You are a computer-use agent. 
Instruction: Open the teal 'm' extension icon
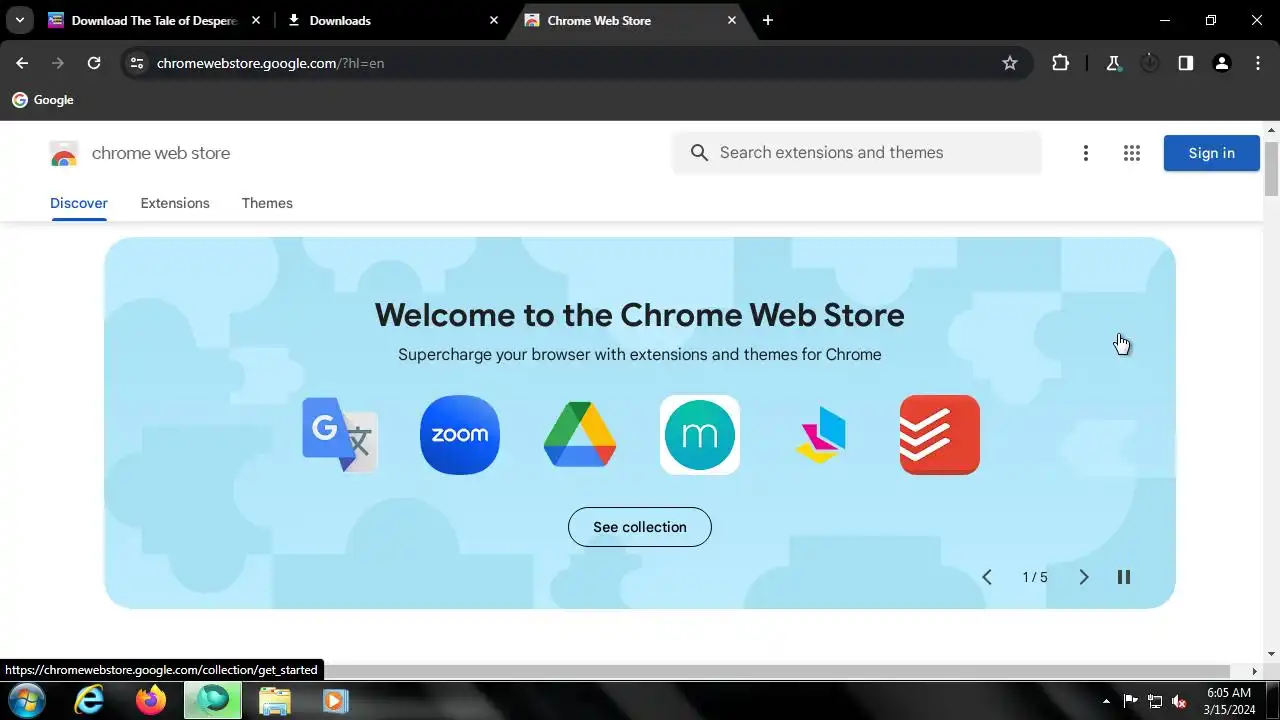click(700, 435)
